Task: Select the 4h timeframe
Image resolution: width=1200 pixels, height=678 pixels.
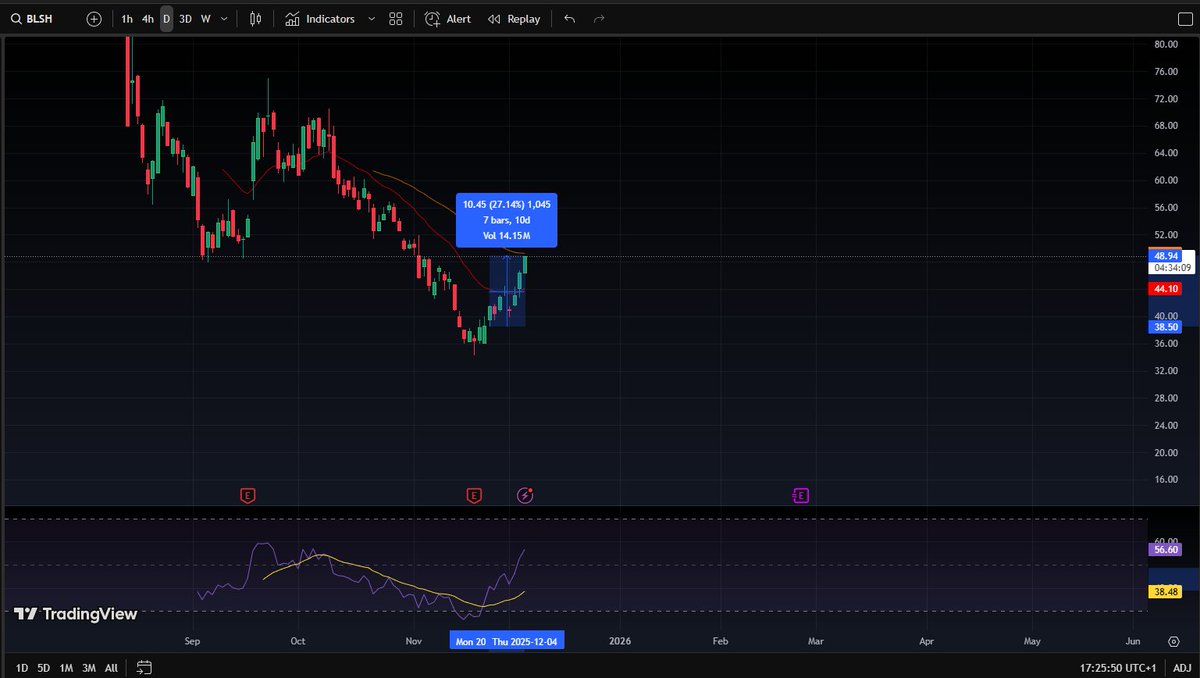Action: click(147, 19)
